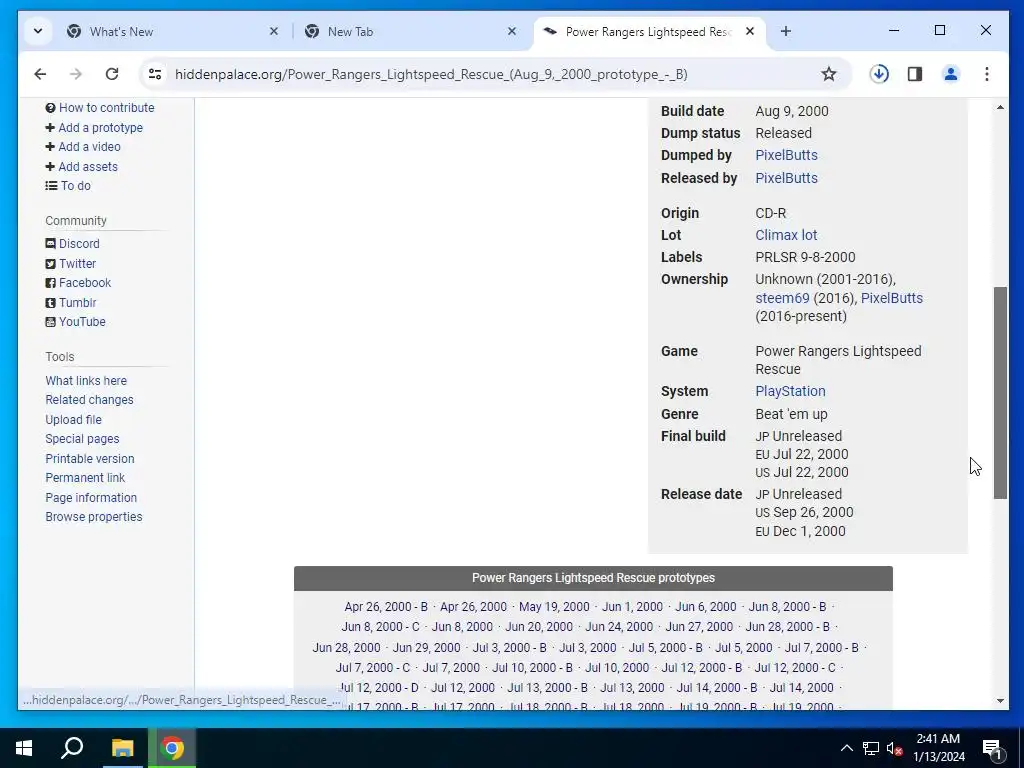
Task: Close the What's New tab
Action: (x=274, y=31)
